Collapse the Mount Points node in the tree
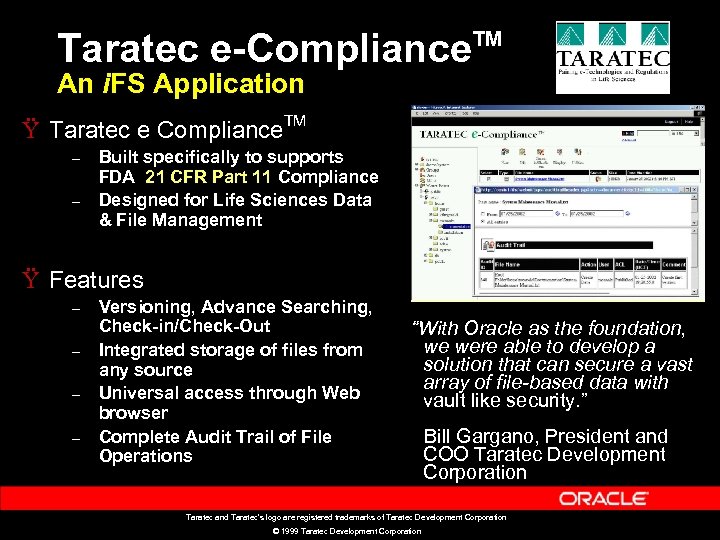 pos(416,186)
